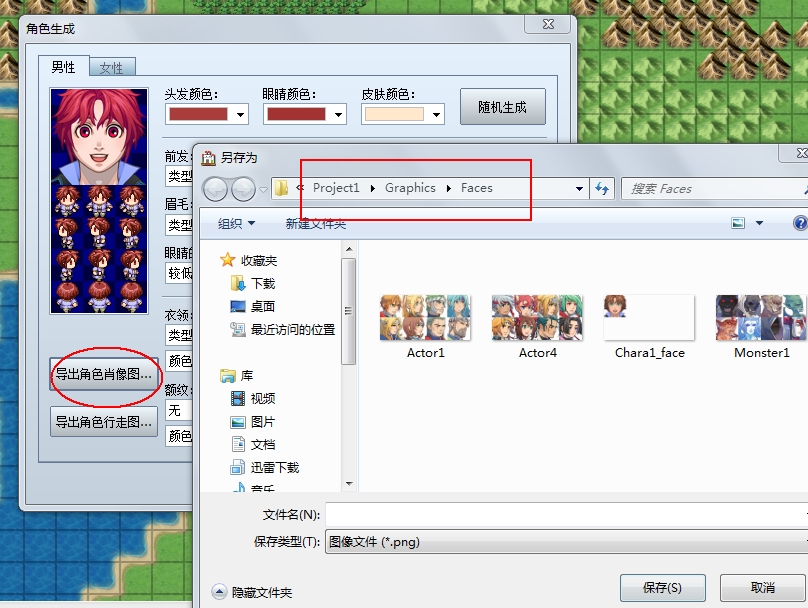The height and width of the screenshot is (608, 808).
Task: Select the Monster1 face image file
Action: [761, 327]
